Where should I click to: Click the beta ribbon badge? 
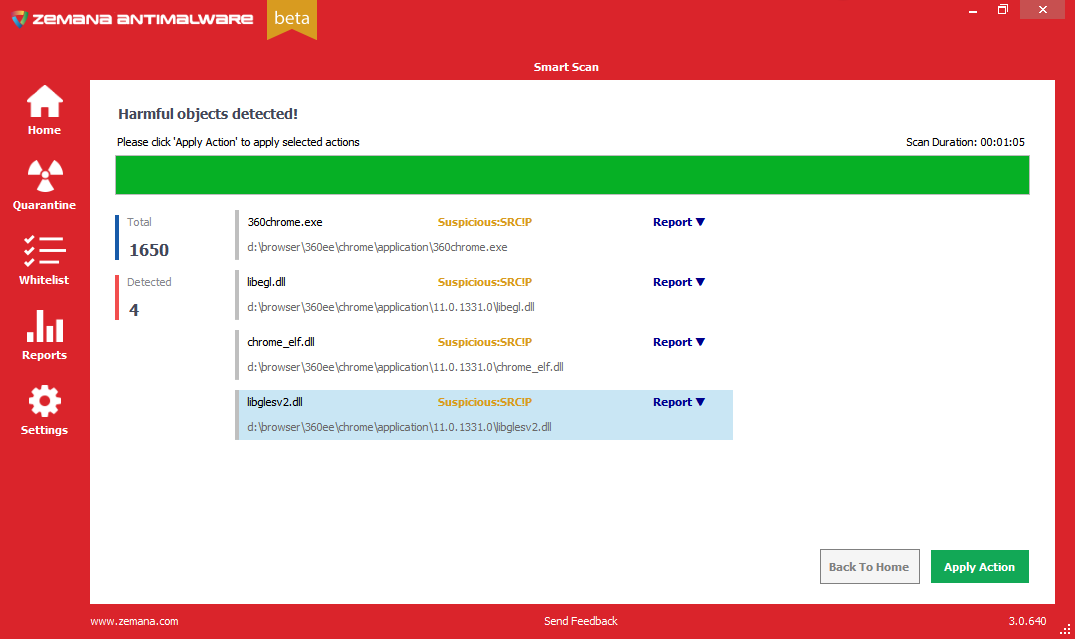click(x=292, y=19)
